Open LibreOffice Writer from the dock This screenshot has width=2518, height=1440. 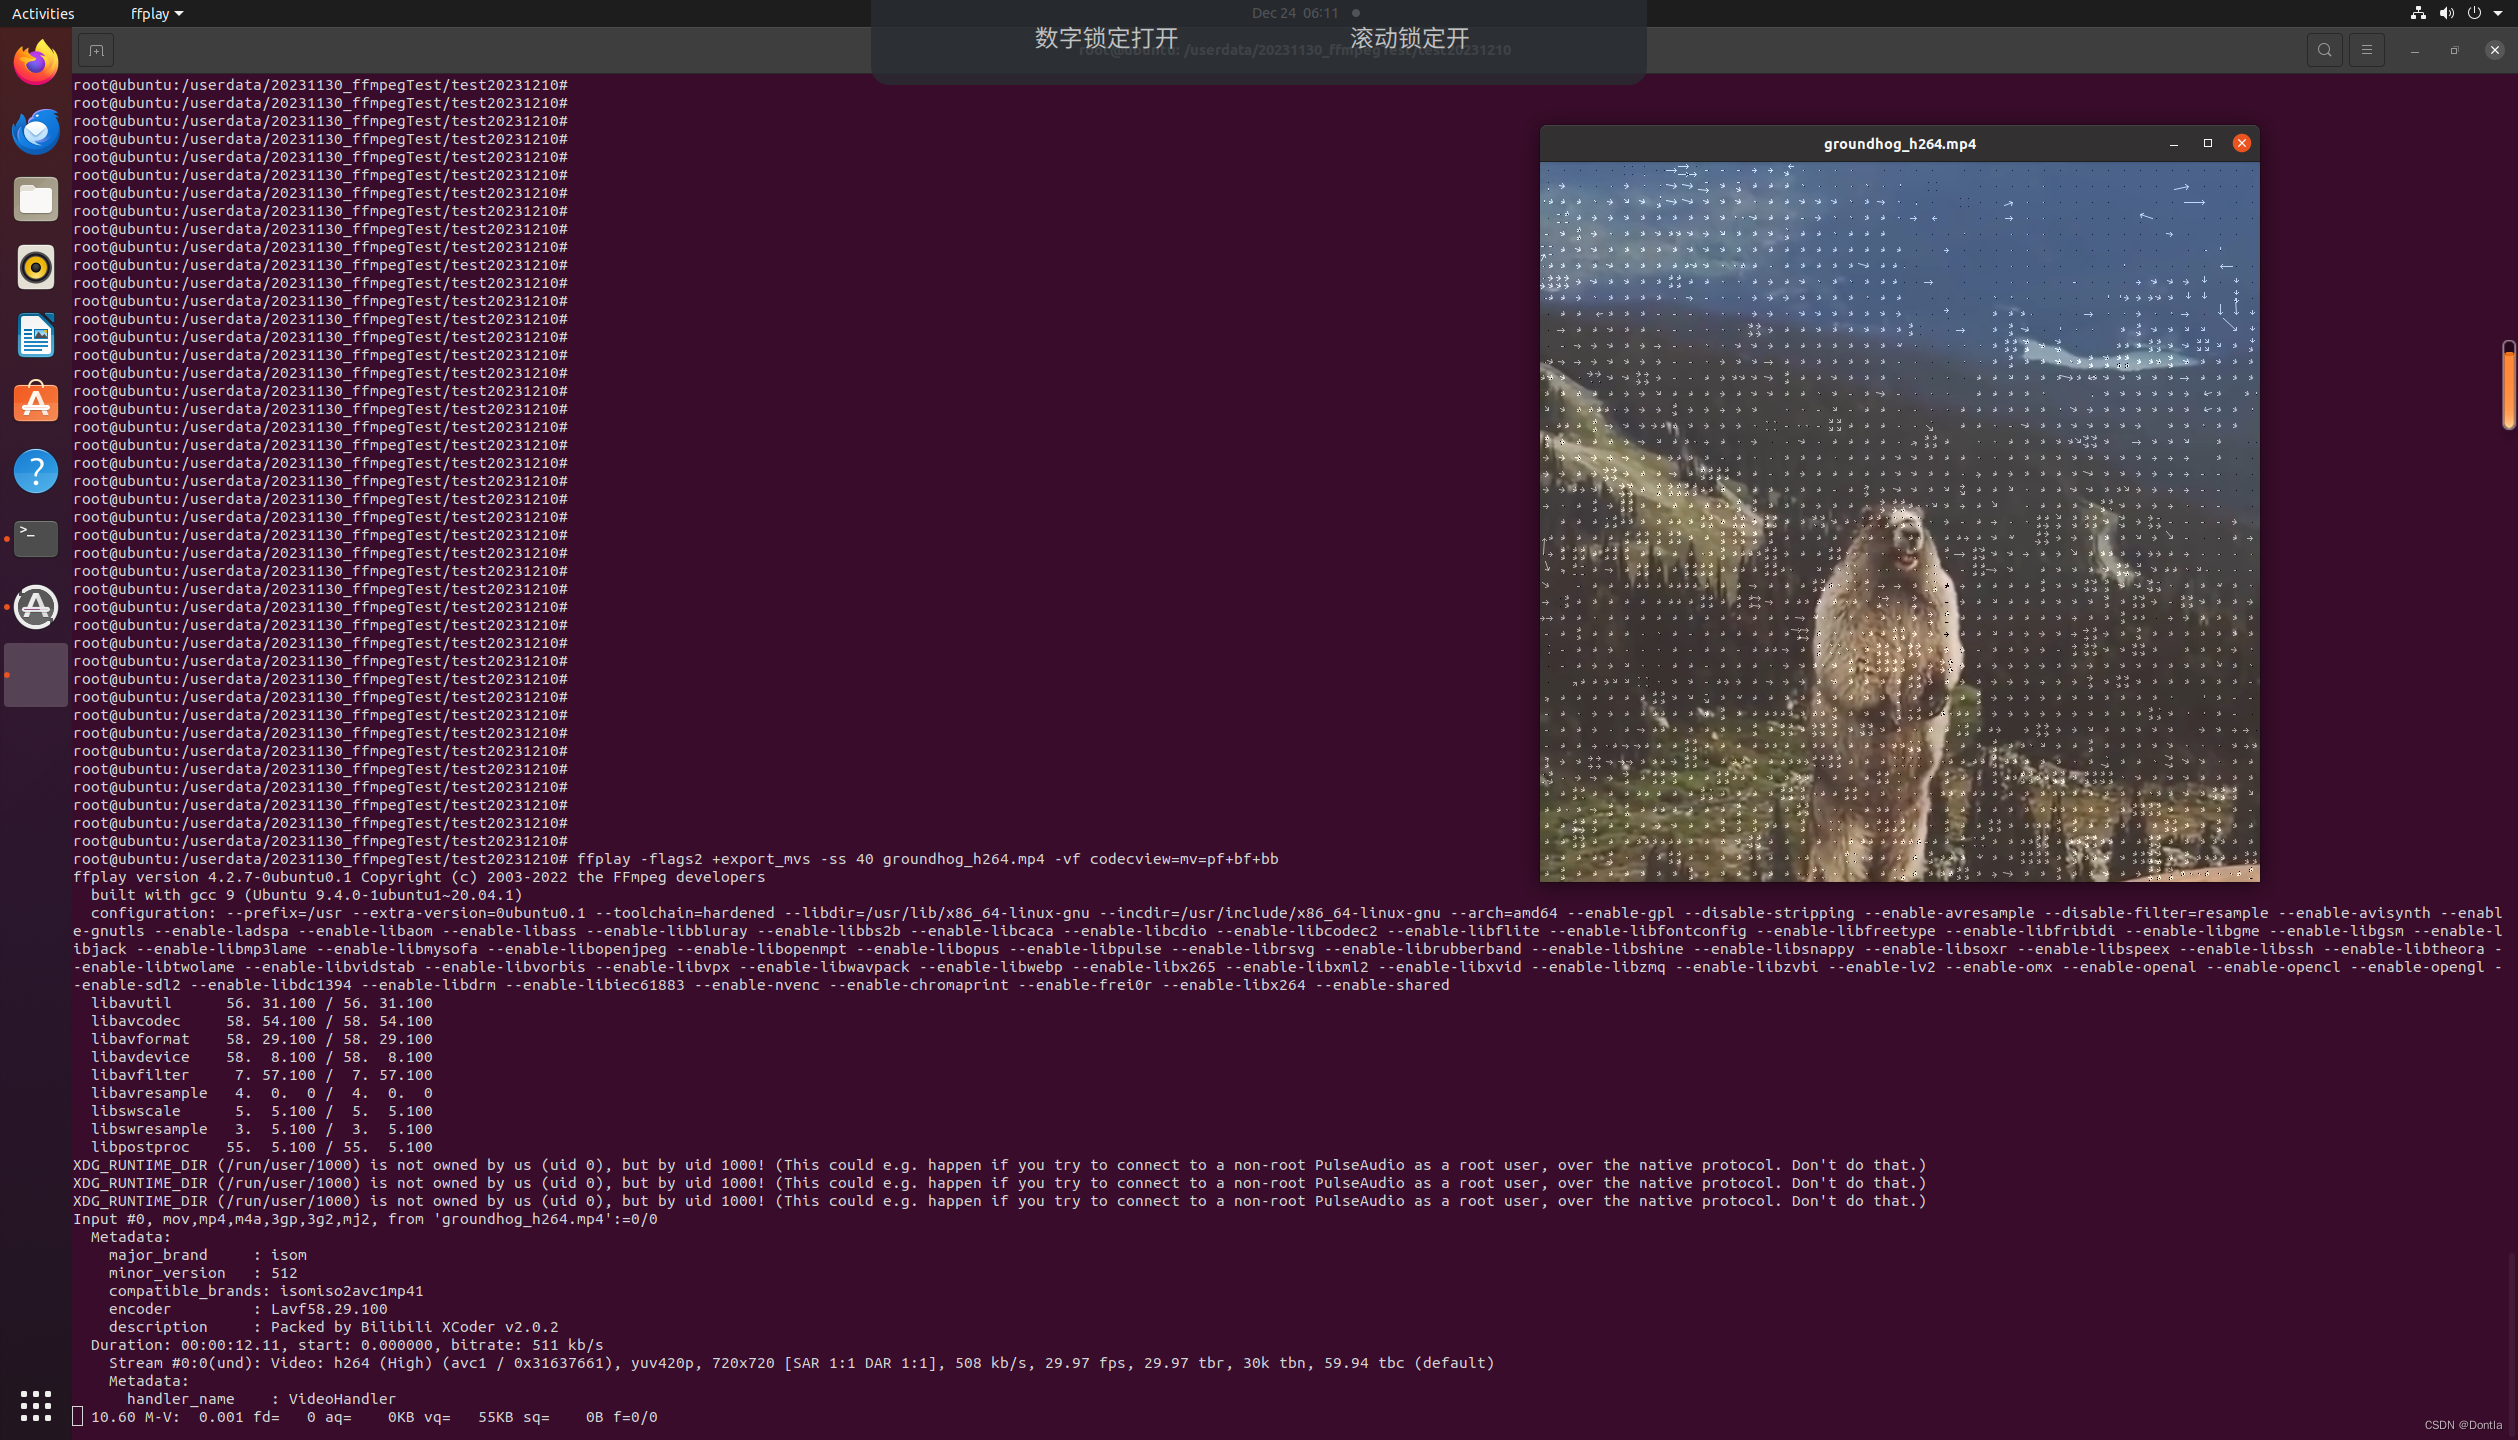click(36, 335)
